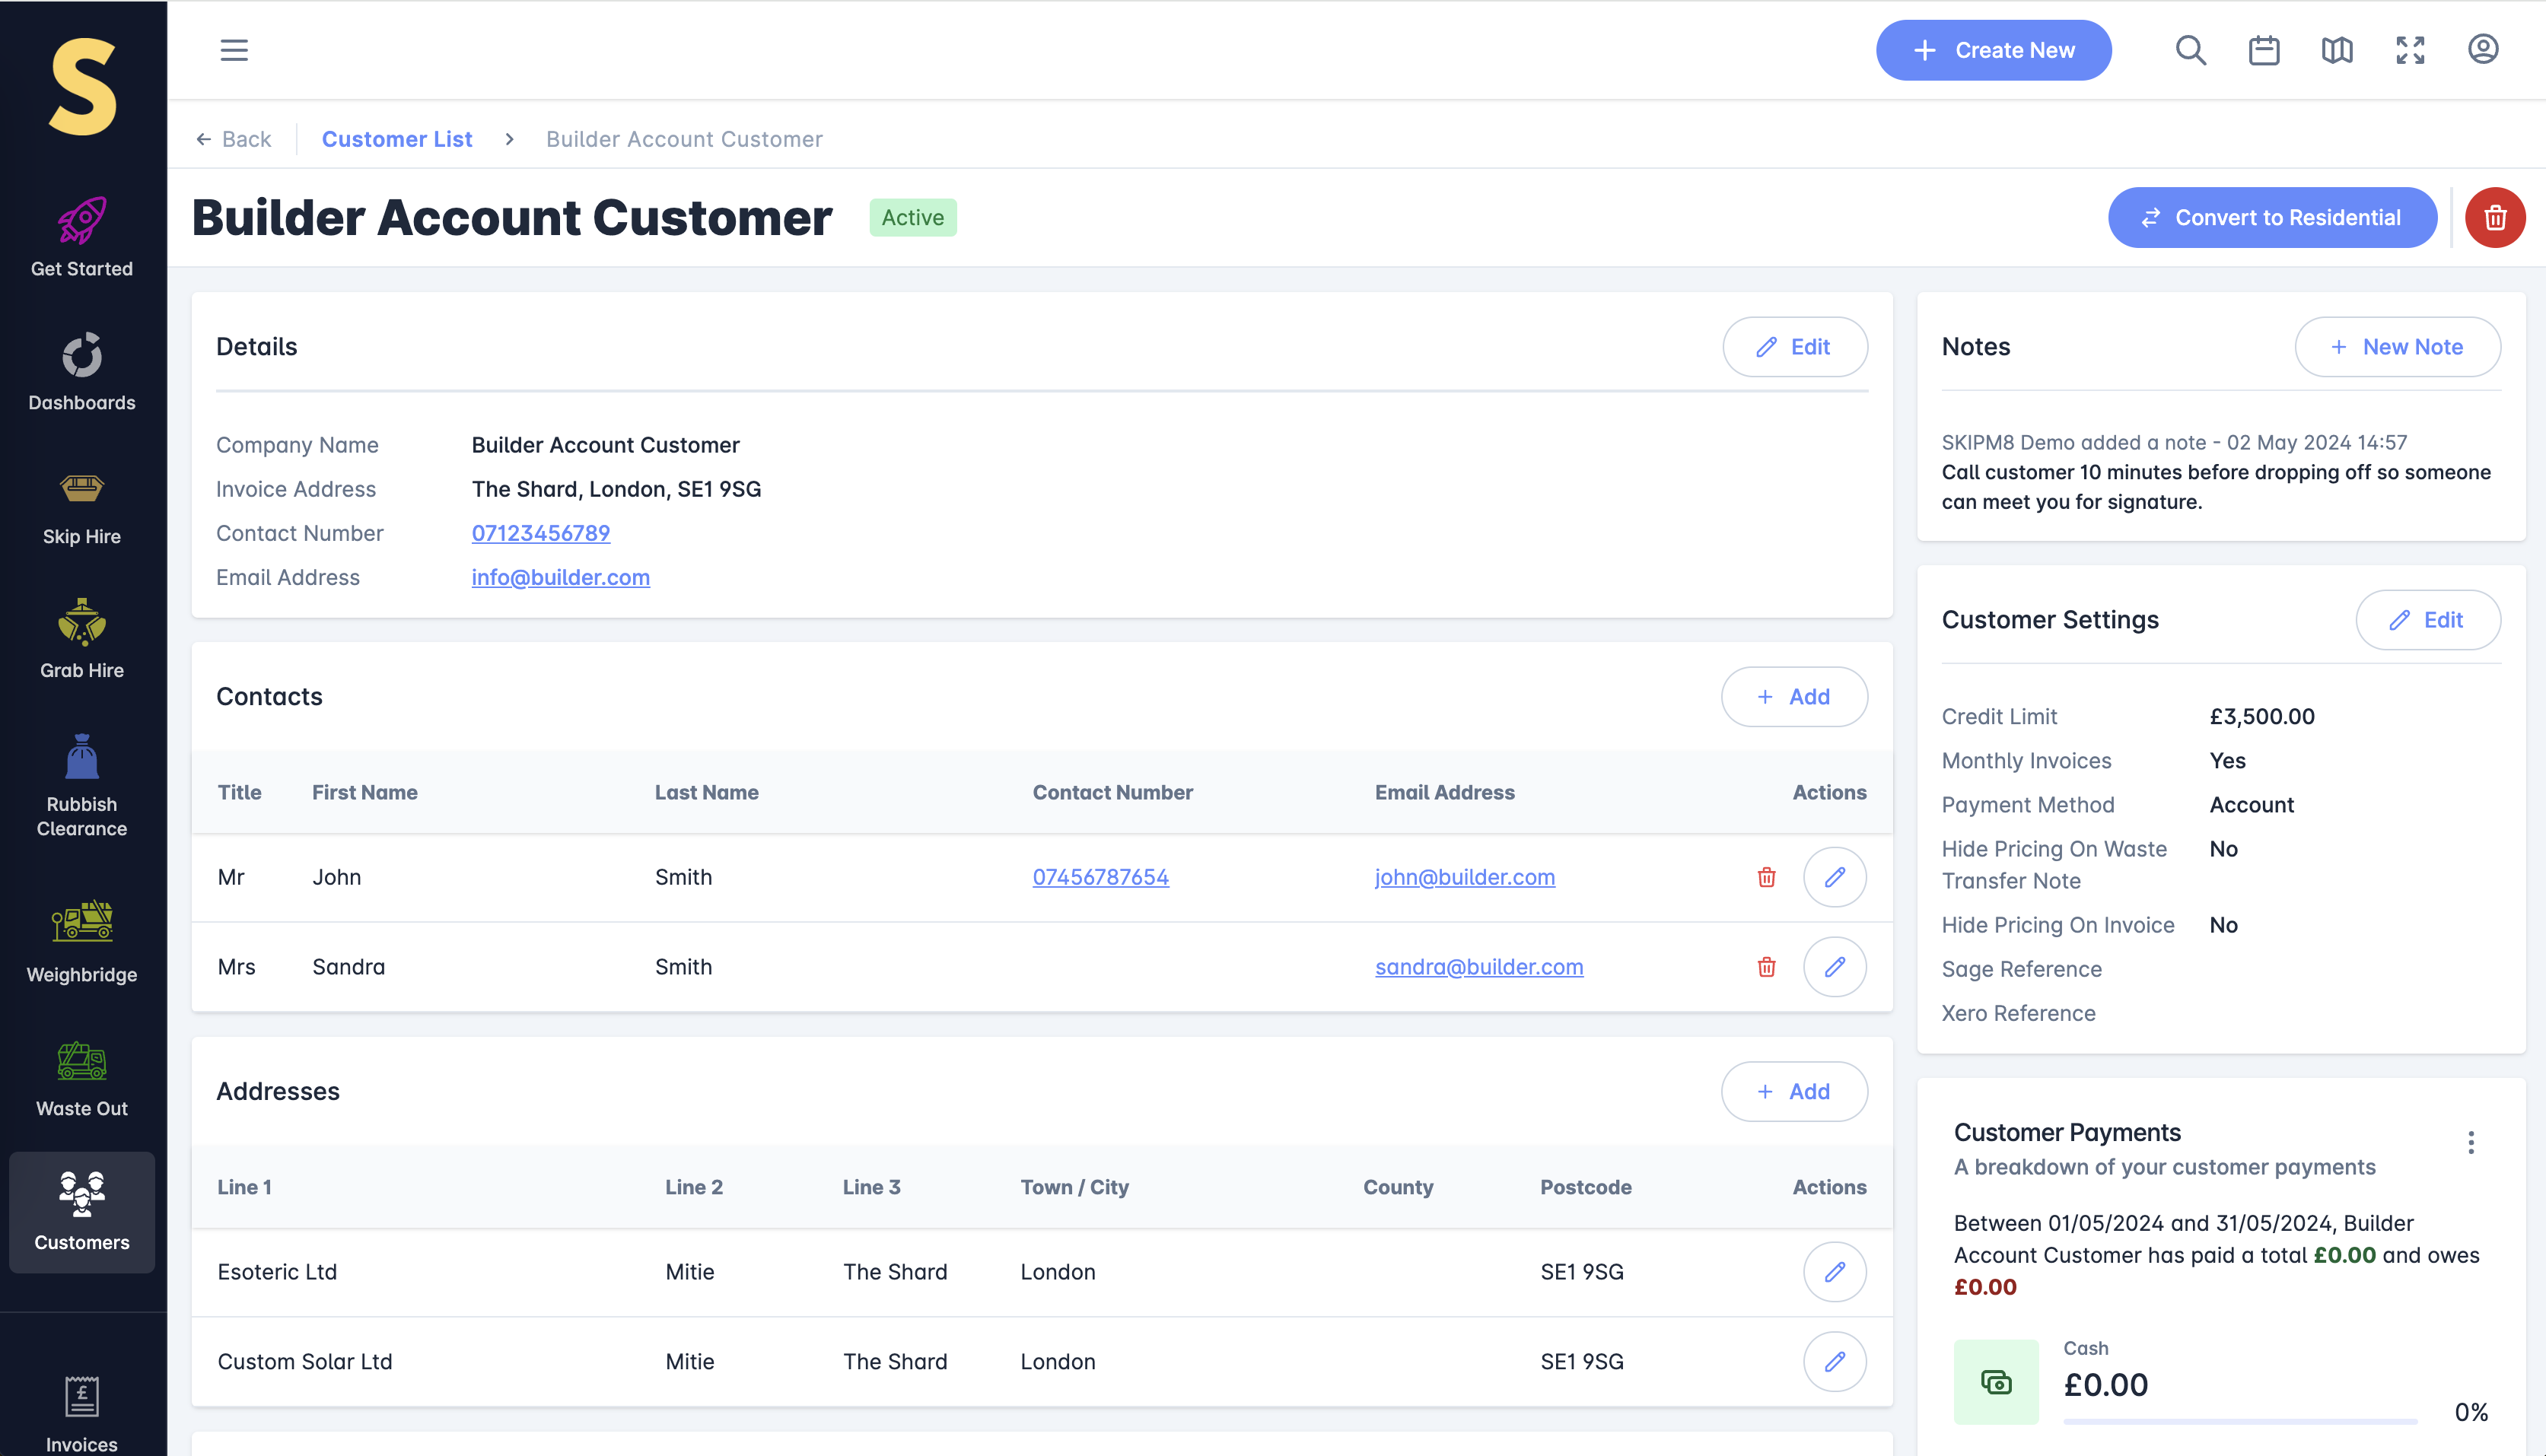The height and width of the screenshot is (1456, 2546).
Task: Add a new contact
Action: [1795, 697]
